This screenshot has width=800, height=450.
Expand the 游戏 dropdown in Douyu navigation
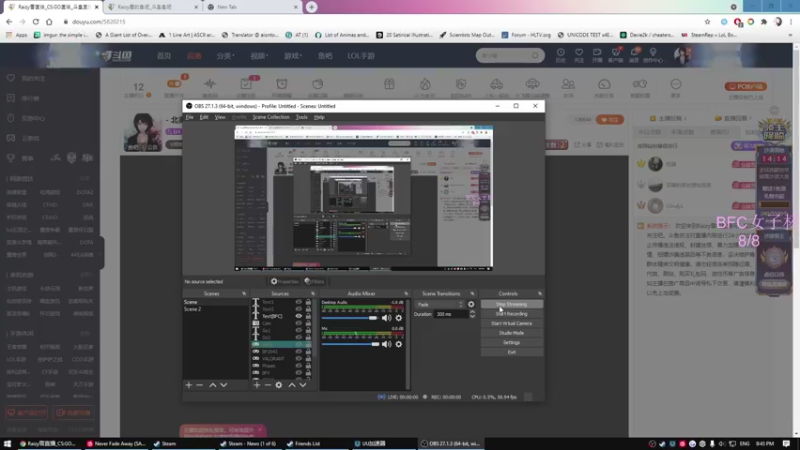pos(293,56)
